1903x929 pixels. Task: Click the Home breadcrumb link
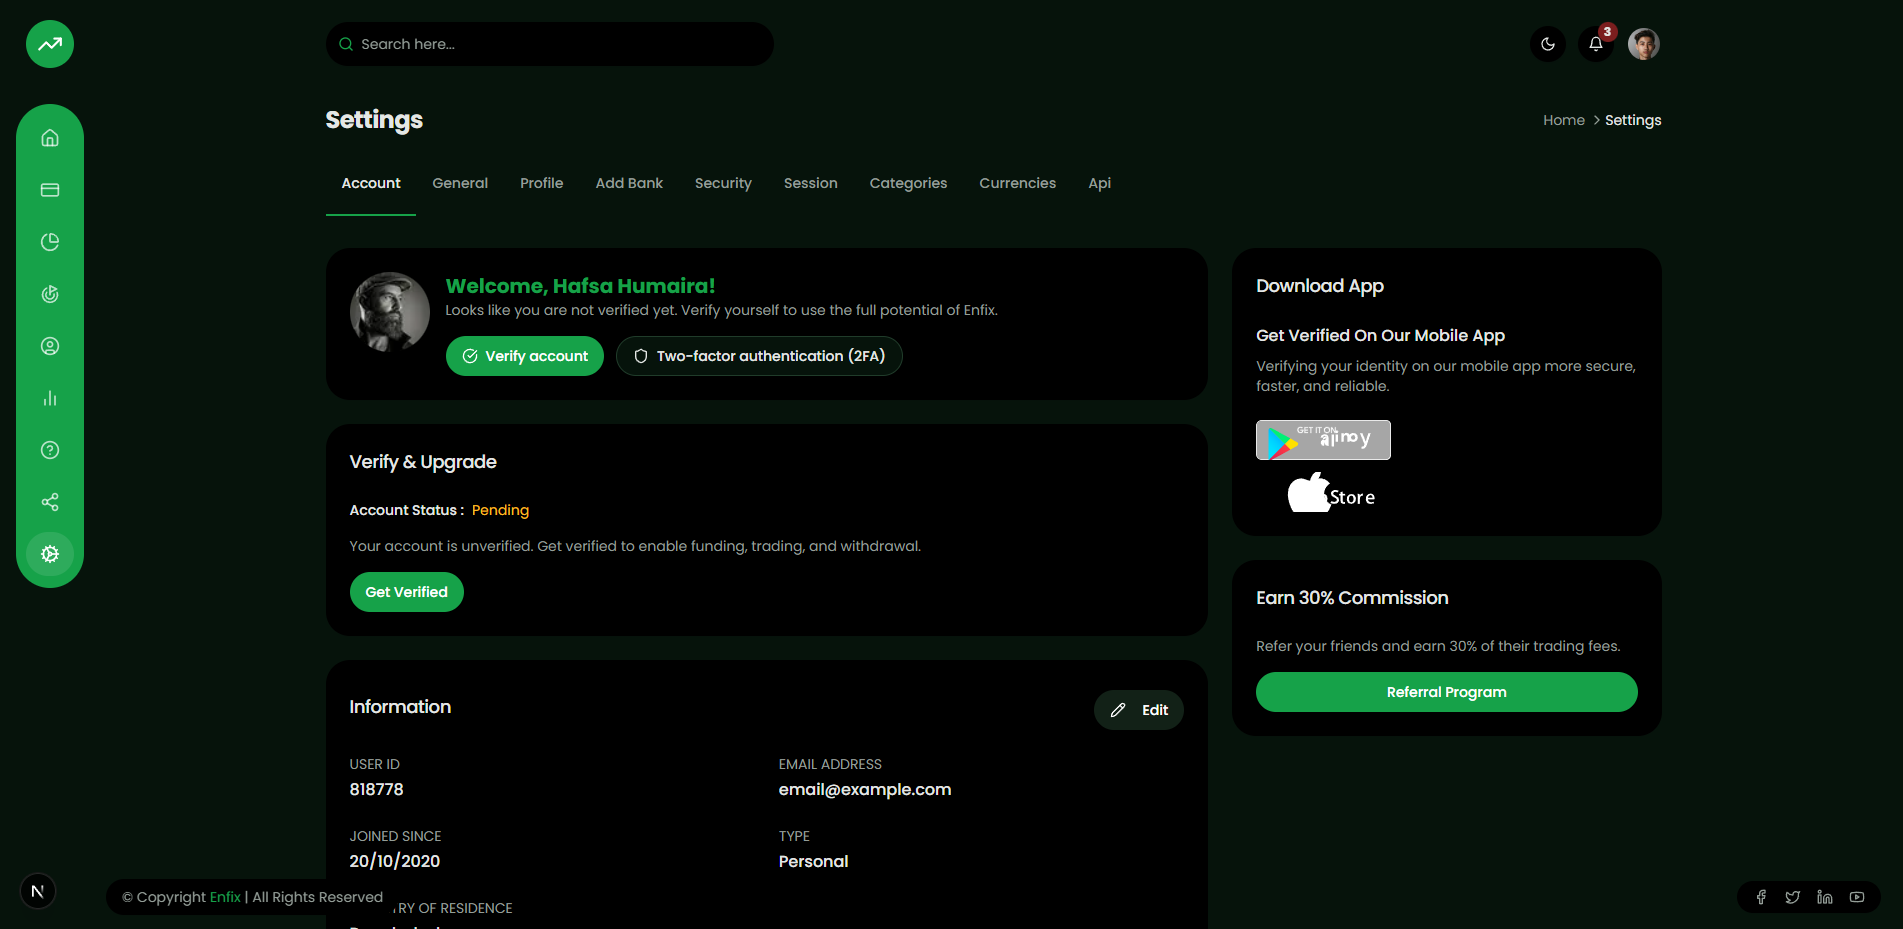(x=1564, y=120)
